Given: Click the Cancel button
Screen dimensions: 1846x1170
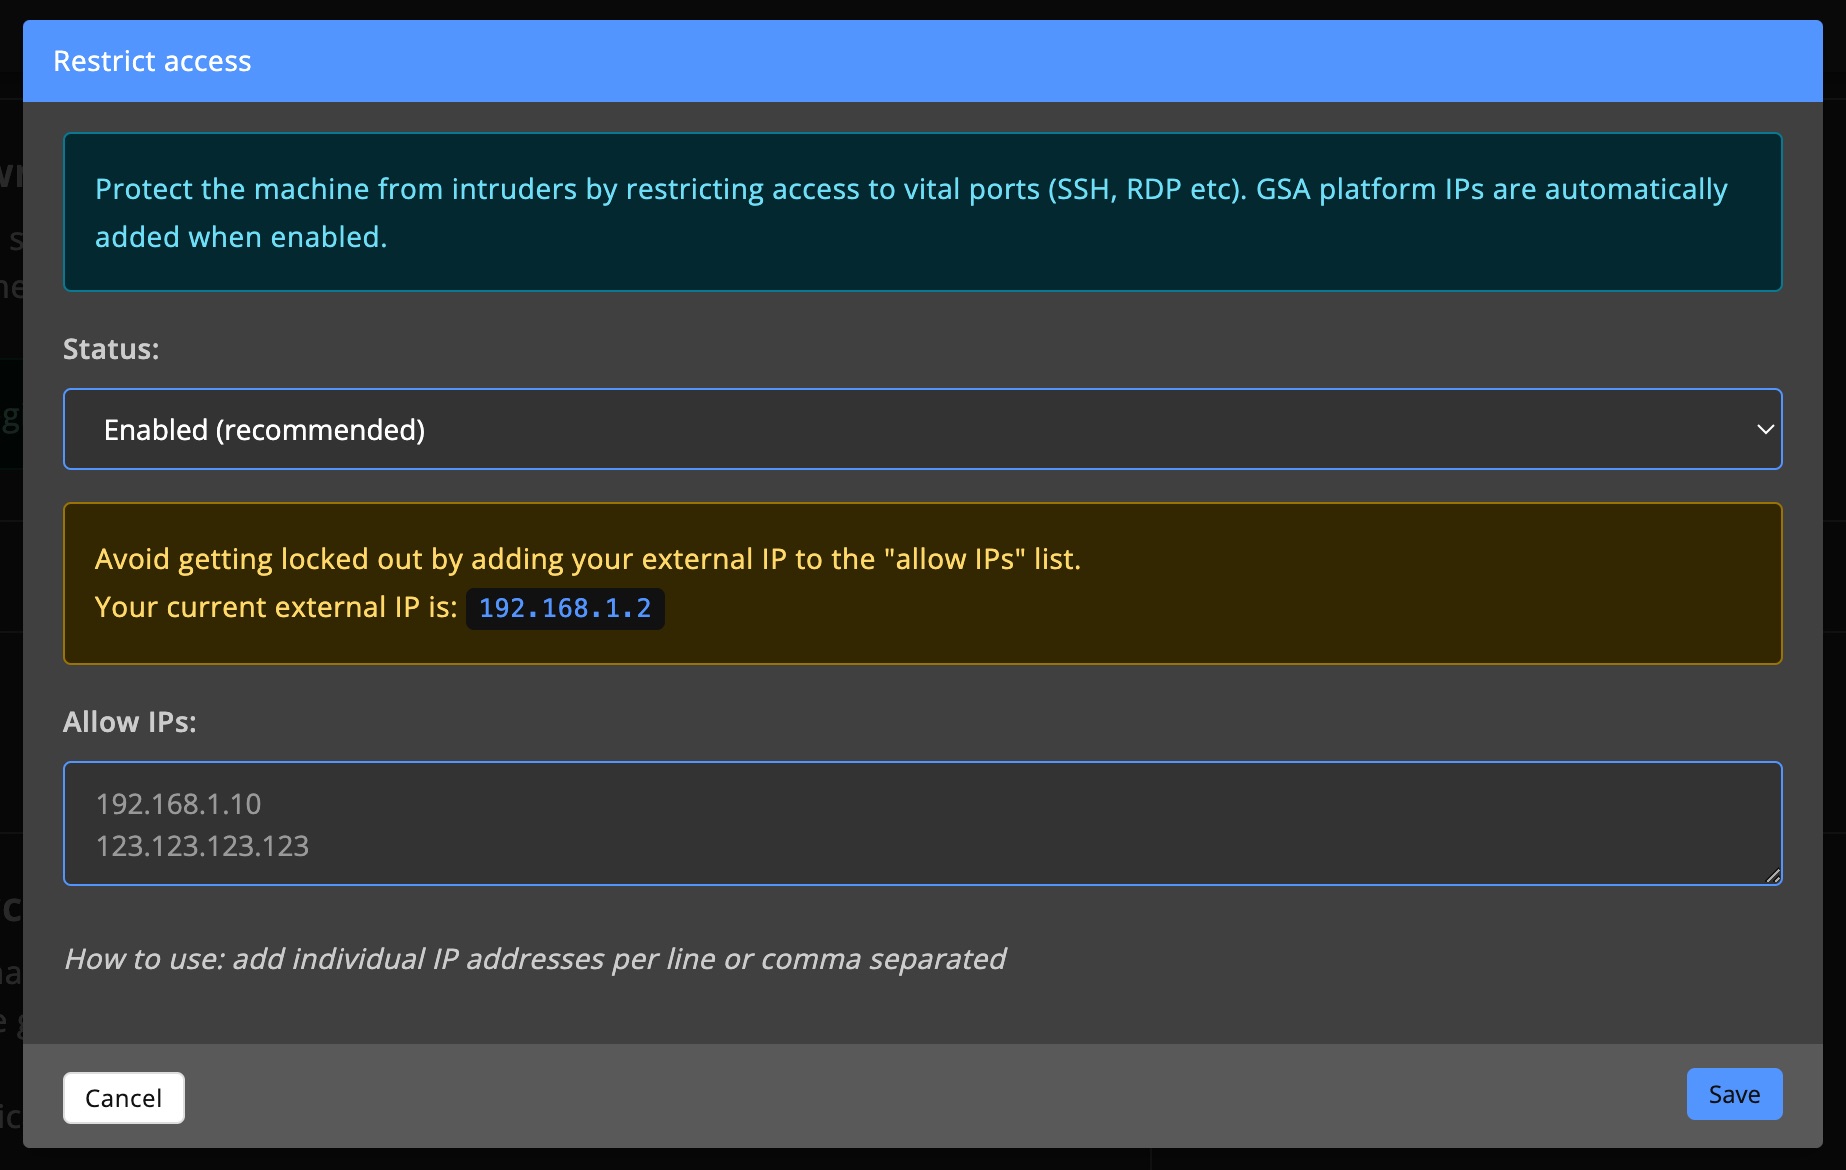Looking at the screenshot, I should (123, 1097).
